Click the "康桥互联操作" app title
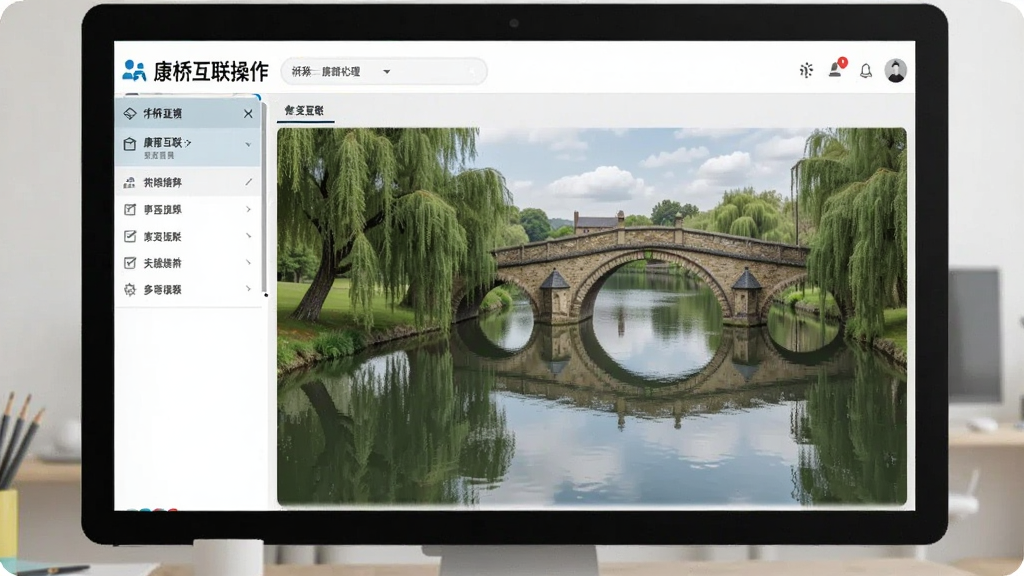1024x576 pixels. pyautogui.click(x=211, y=71)
